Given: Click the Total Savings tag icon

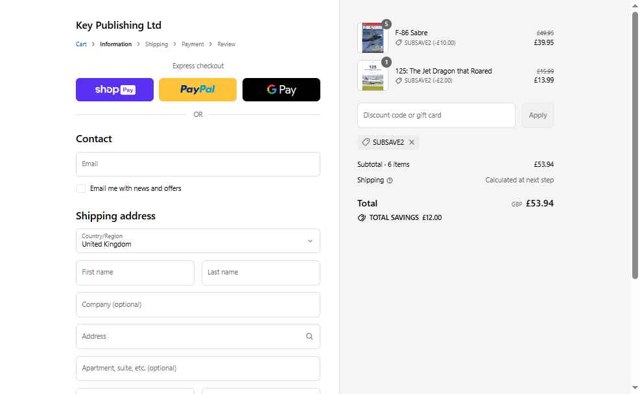Looking at the screenshot, I should [362, 218].
